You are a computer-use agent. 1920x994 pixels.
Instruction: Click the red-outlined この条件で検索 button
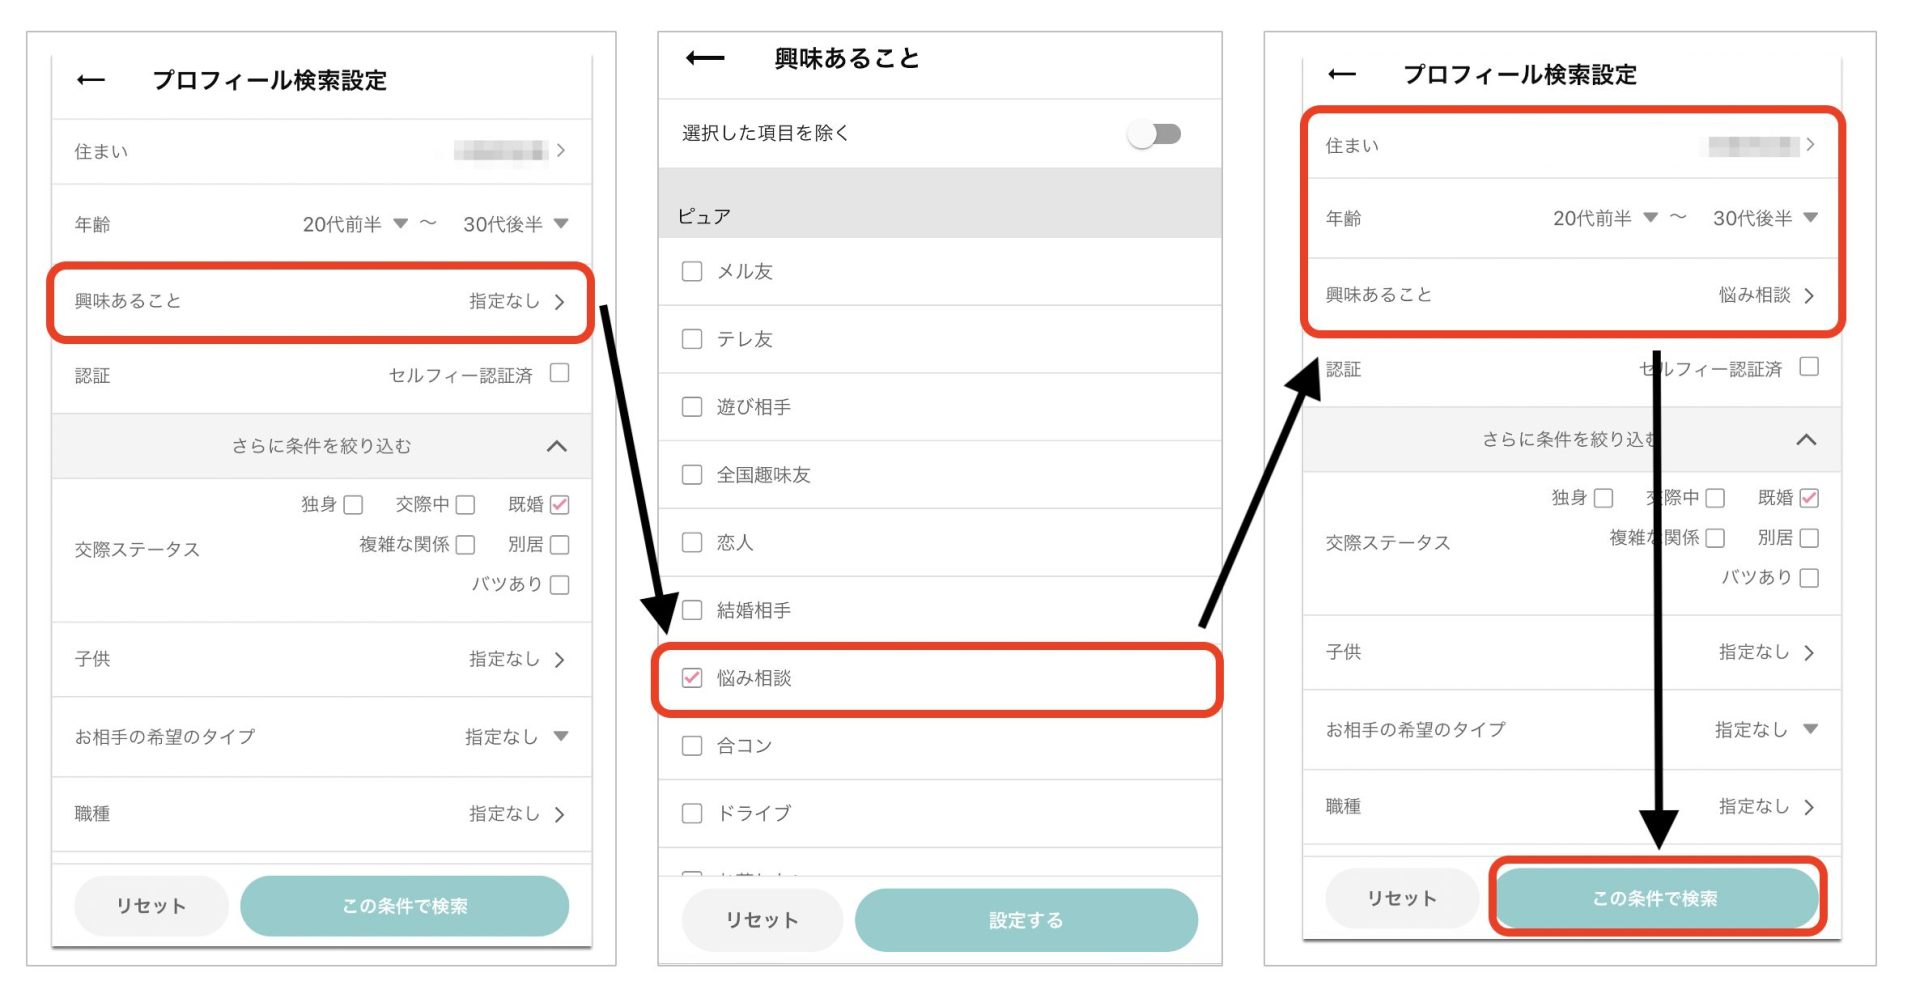click(1655, 898)
